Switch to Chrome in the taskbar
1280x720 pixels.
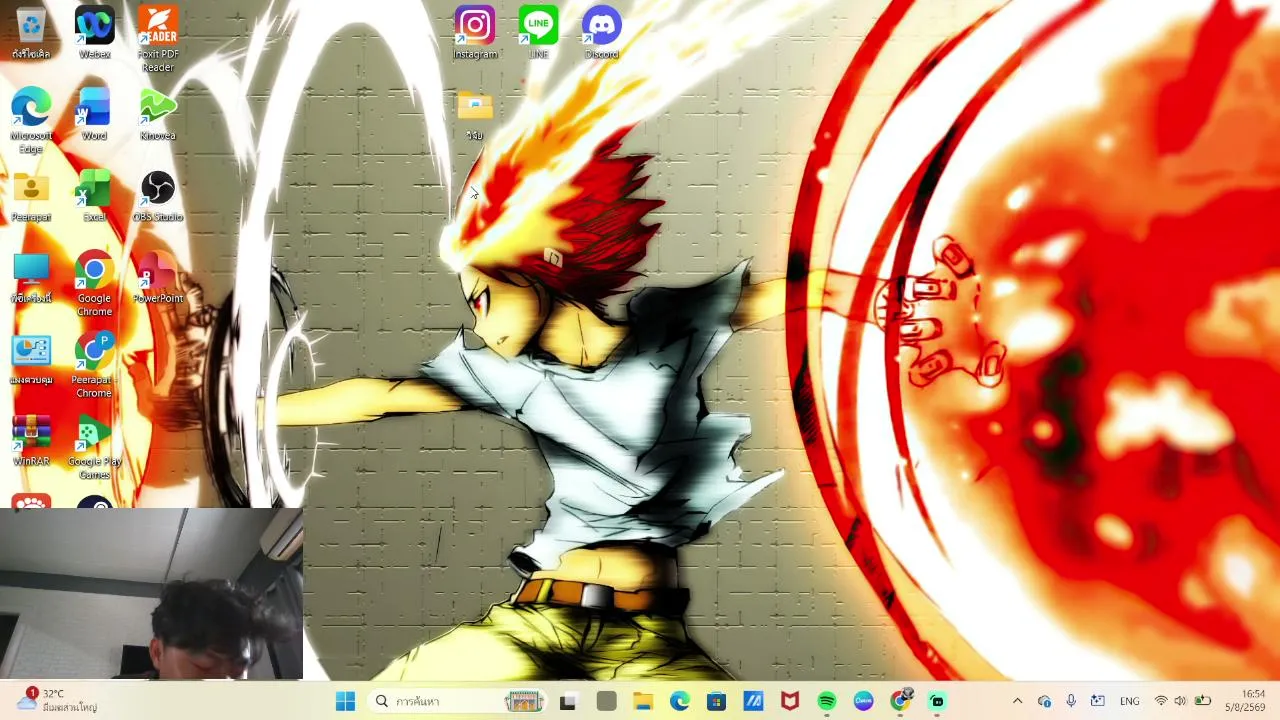[901, 701]
